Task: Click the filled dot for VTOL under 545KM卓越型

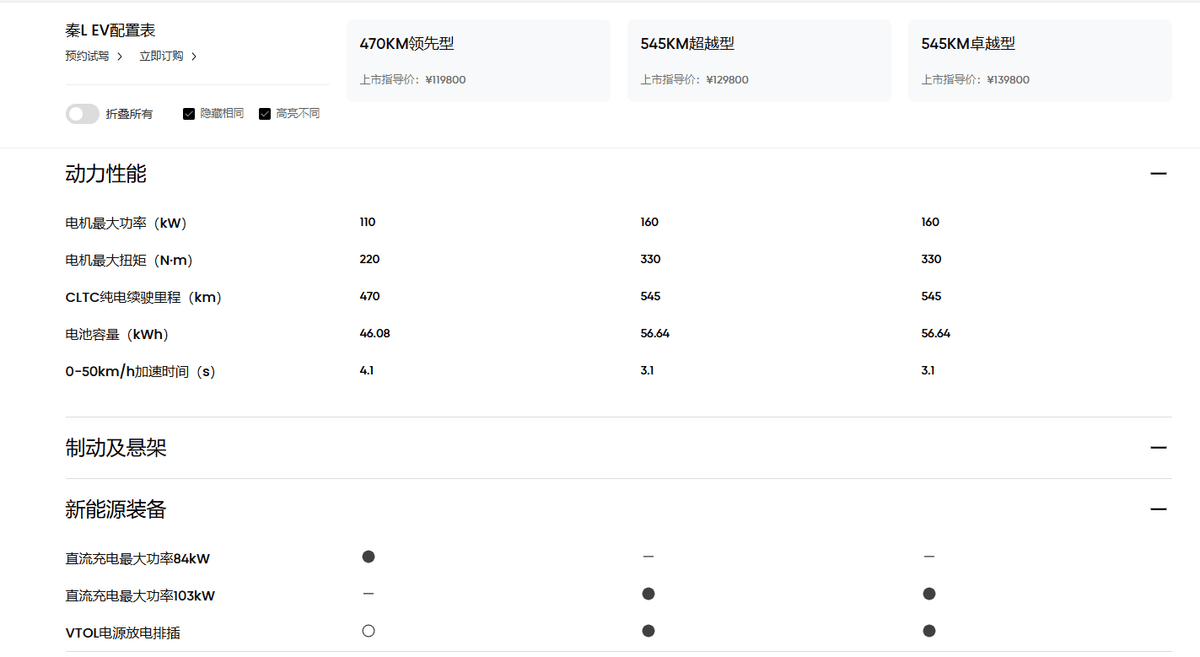Action: 929,631
